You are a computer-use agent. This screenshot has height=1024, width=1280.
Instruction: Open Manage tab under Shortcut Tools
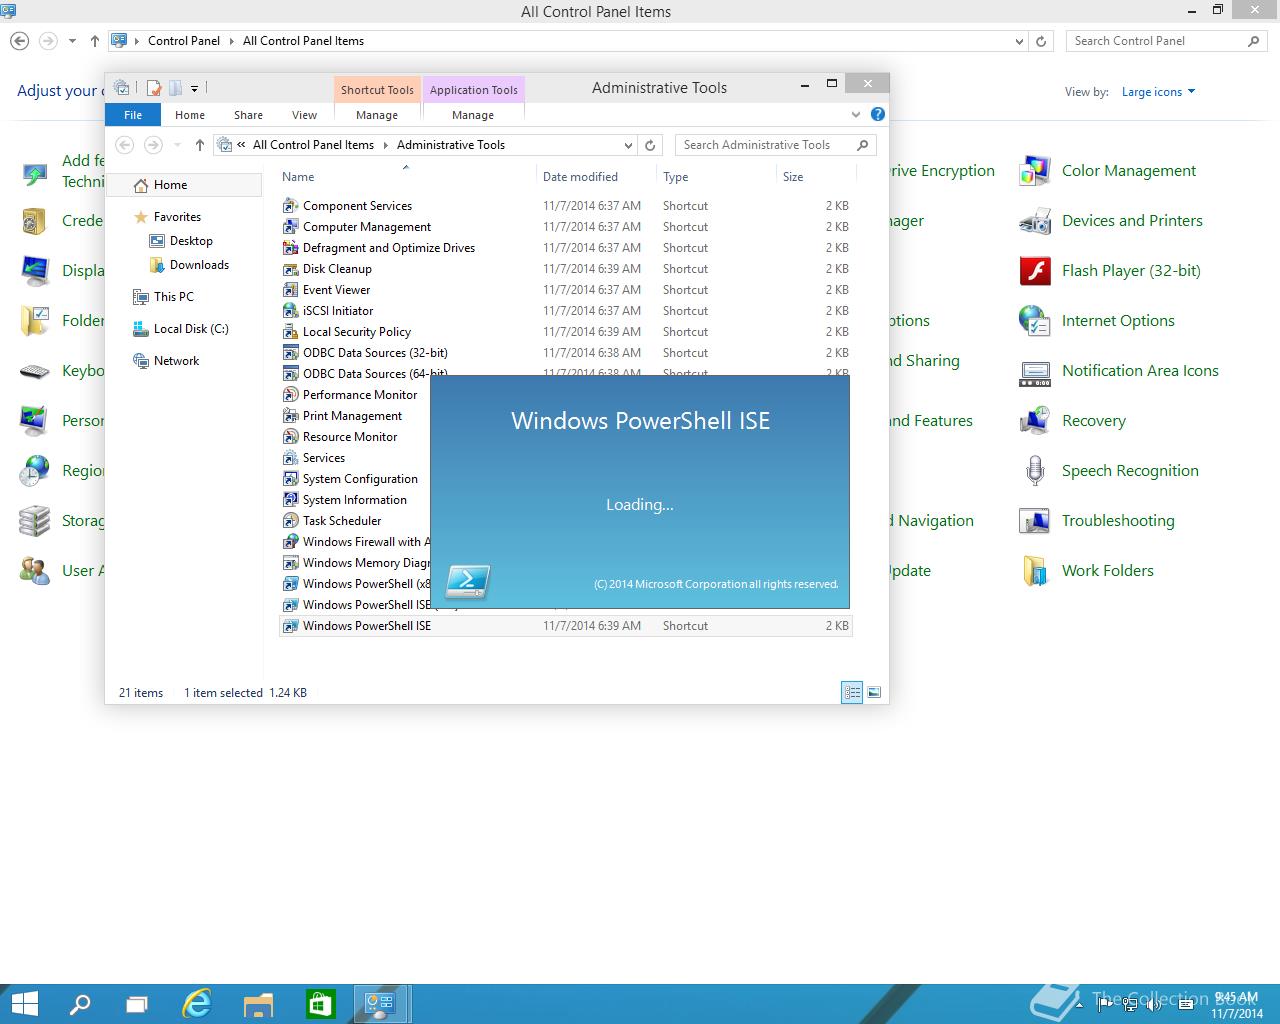coord(377,115)
